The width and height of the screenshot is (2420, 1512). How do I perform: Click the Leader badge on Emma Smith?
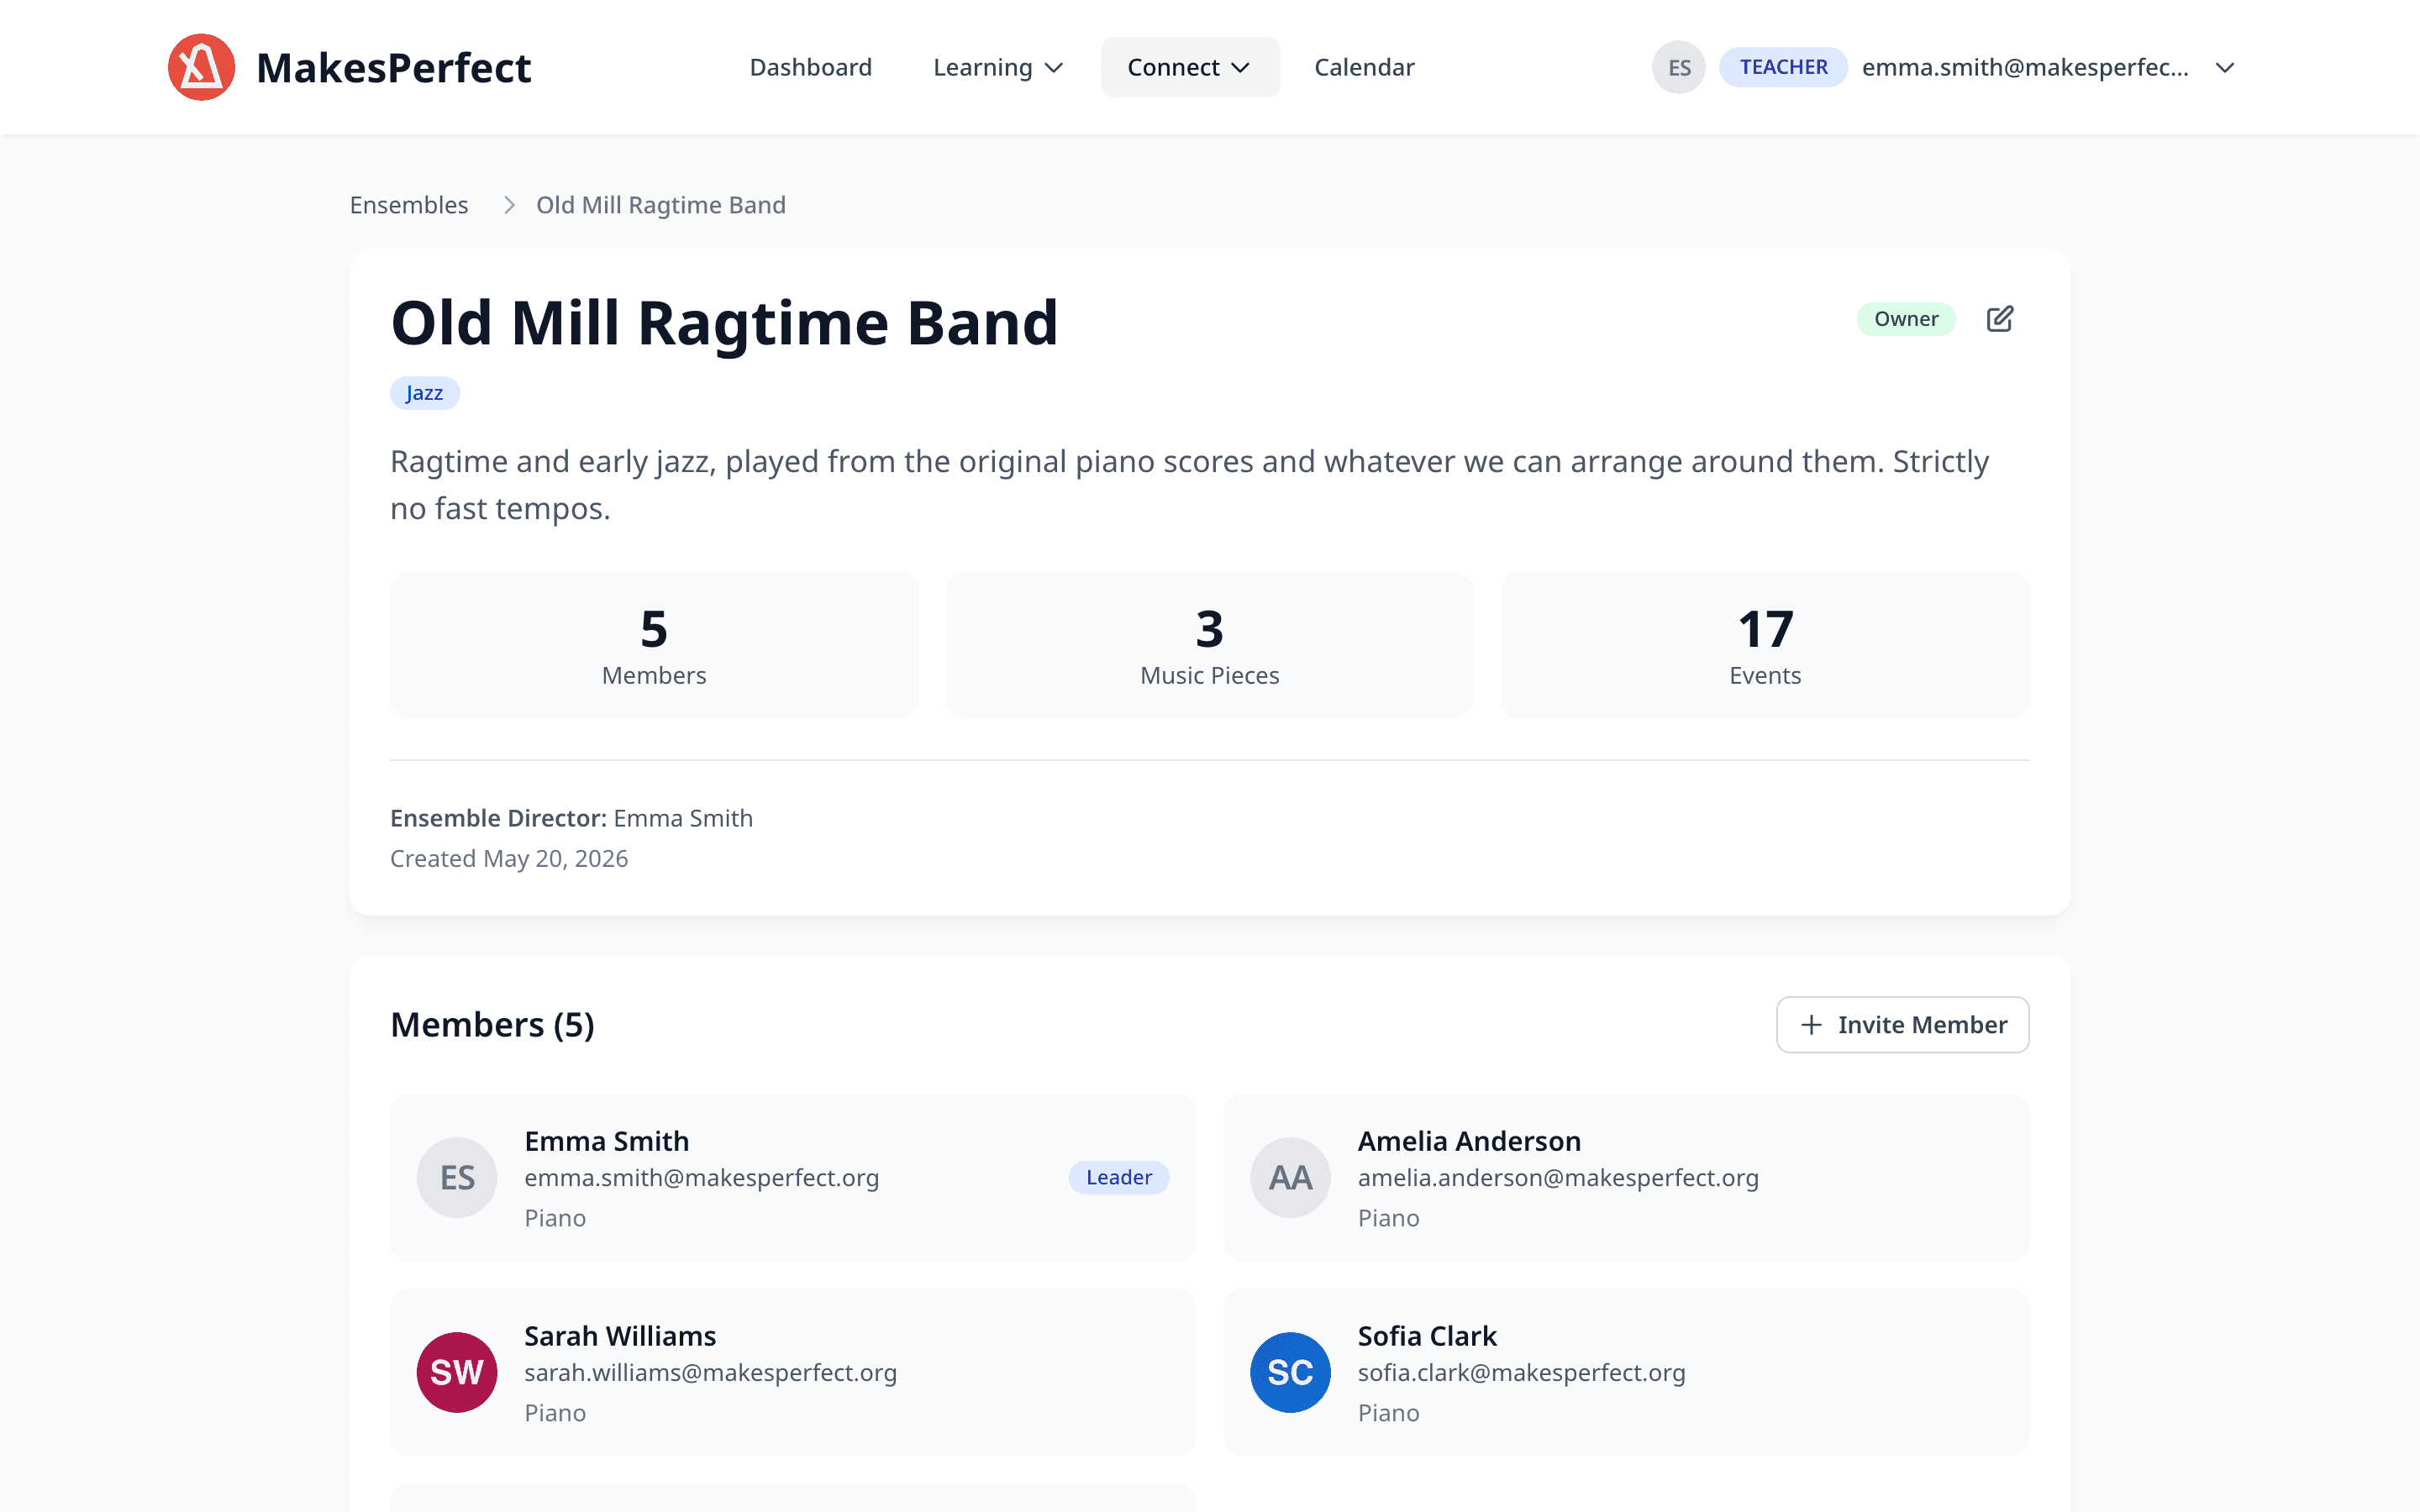[1119, 1178]
